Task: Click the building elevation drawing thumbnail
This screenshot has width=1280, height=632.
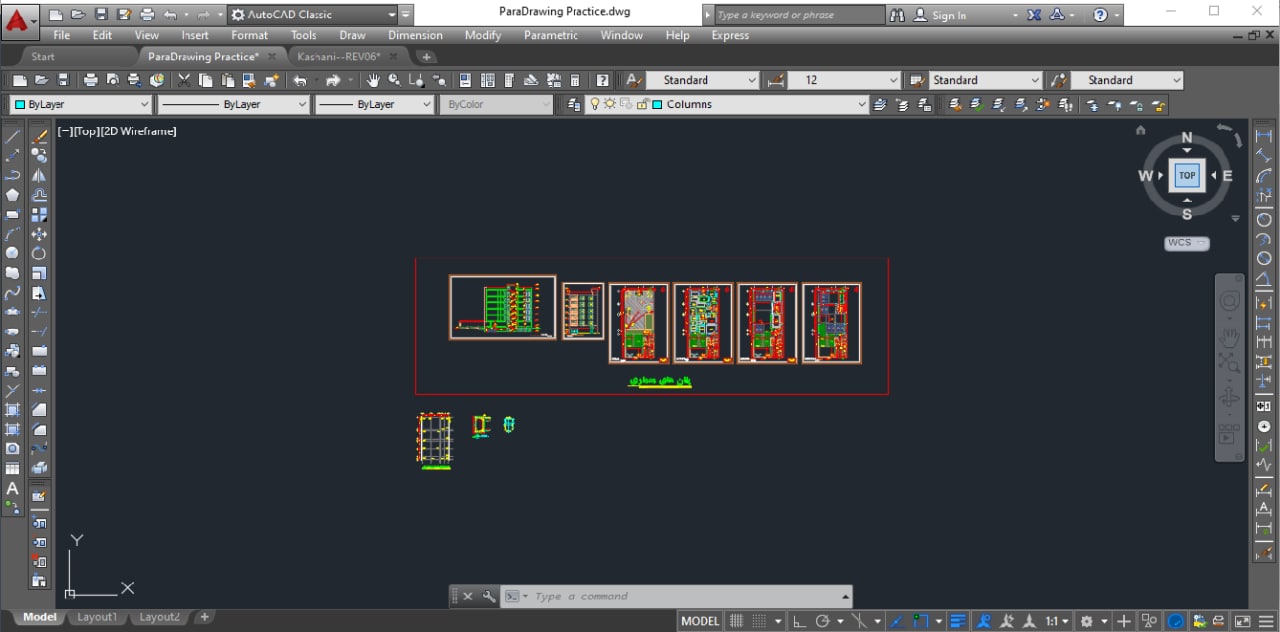Action: coord(503,307)
